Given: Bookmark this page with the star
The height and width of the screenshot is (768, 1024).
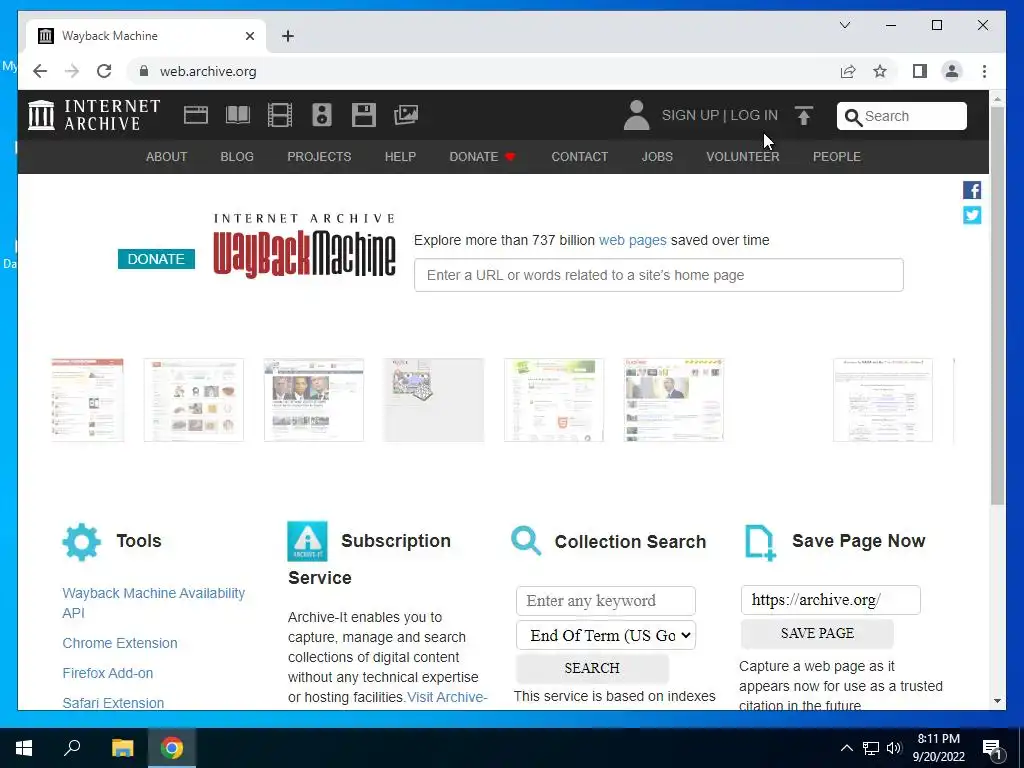Looking at the screenshot, I should coord(880,71).
